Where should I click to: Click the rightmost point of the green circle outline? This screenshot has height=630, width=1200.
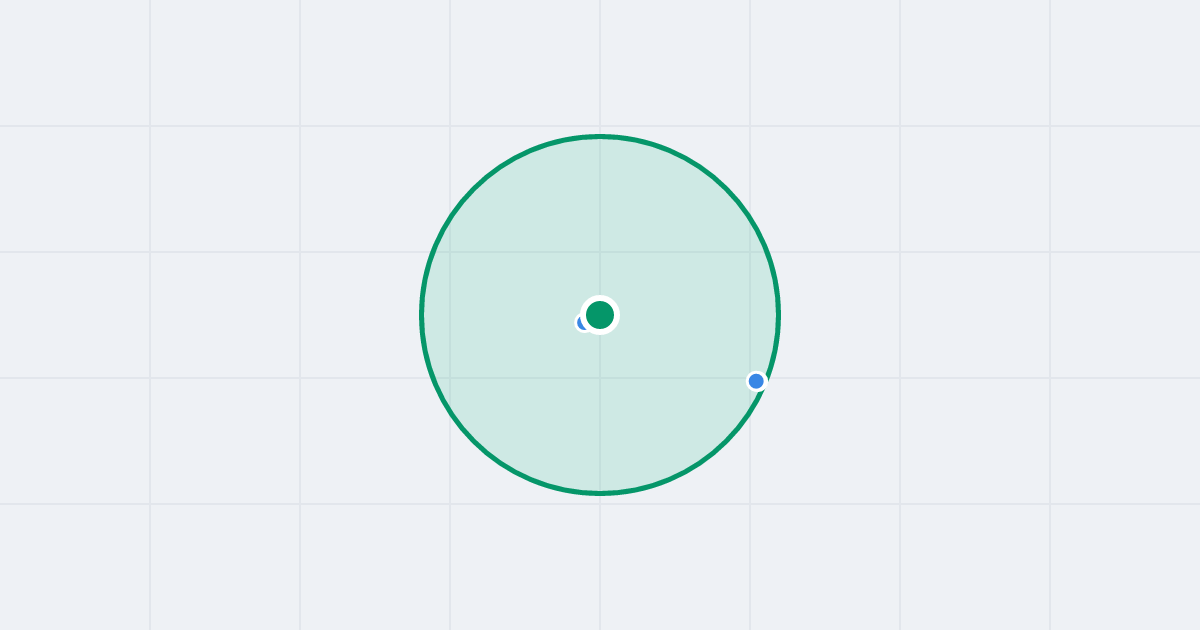point(778,315)
